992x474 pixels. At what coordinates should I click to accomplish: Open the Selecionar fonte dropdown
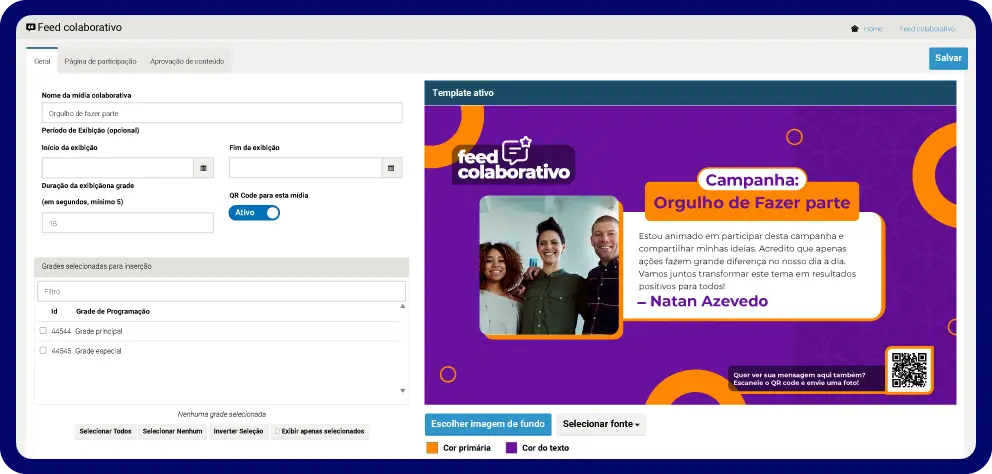[x=601, y=424]
